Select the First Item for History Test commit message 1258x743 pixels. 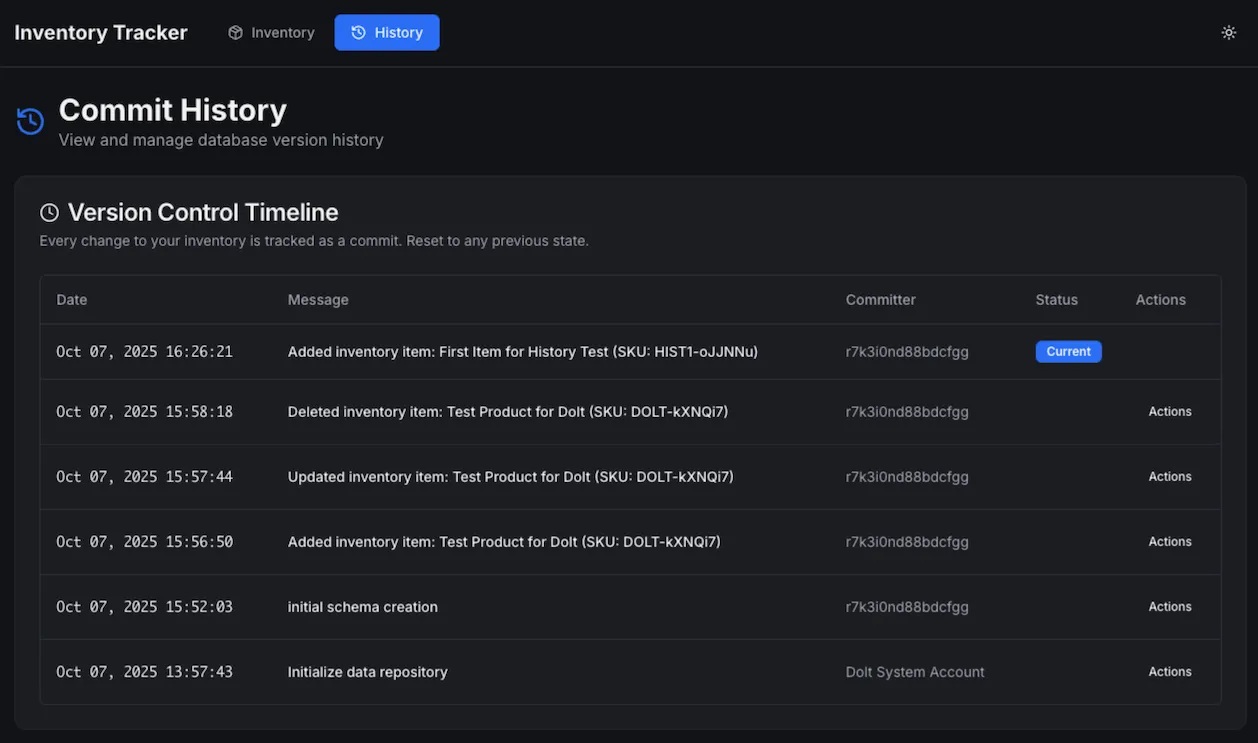click(522, 352)
